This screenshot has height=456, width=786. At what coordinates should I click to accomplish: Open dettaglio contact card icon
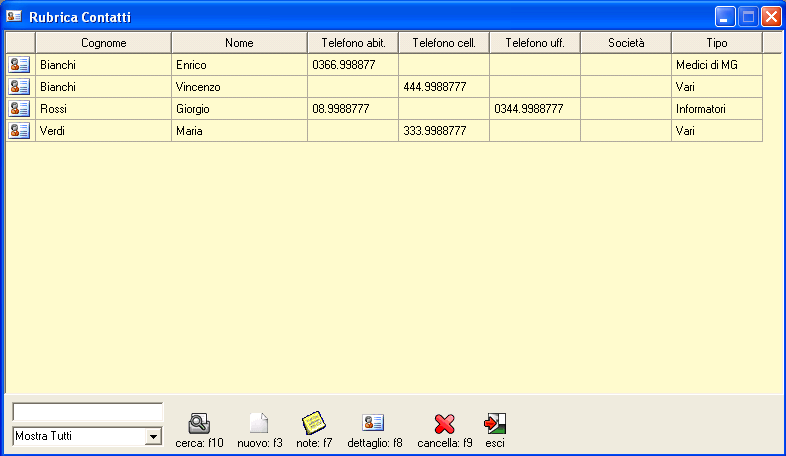click(374, 424)
